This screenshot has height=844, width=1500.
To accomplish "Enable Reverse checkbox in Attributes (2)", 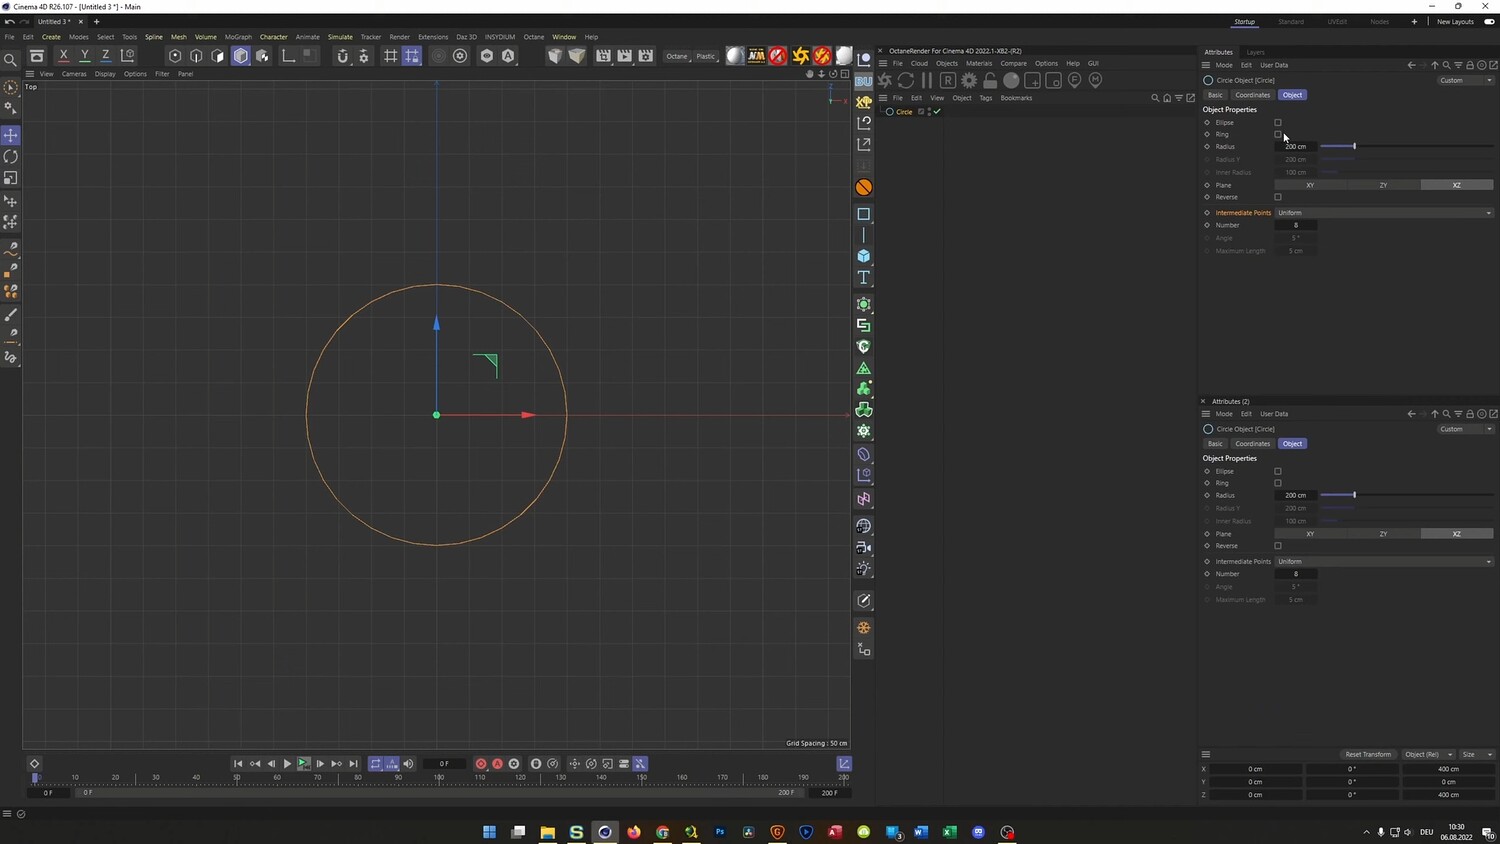I will 1278,546.
